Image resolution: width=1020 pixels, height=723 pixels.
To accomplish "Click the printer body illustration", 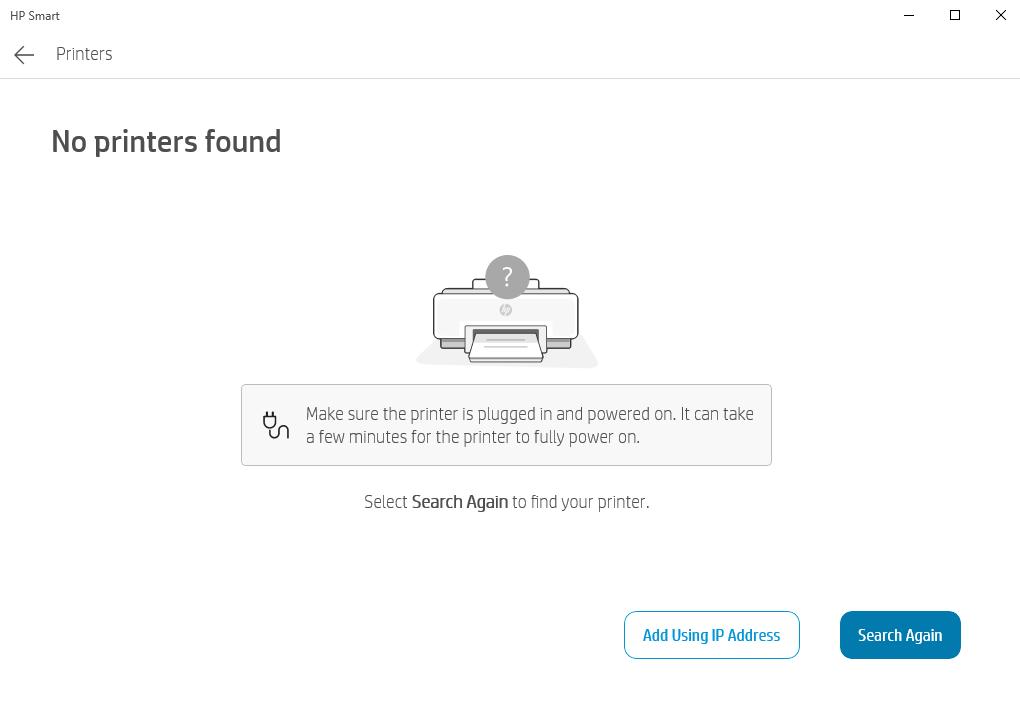I will 506,312.
